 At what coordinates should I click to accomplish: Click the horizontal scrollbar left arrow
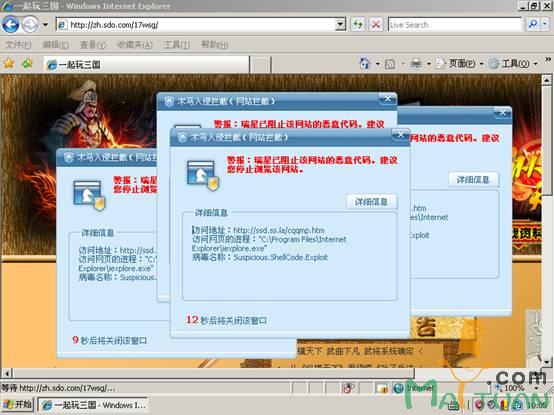click(x=7, y=373)
